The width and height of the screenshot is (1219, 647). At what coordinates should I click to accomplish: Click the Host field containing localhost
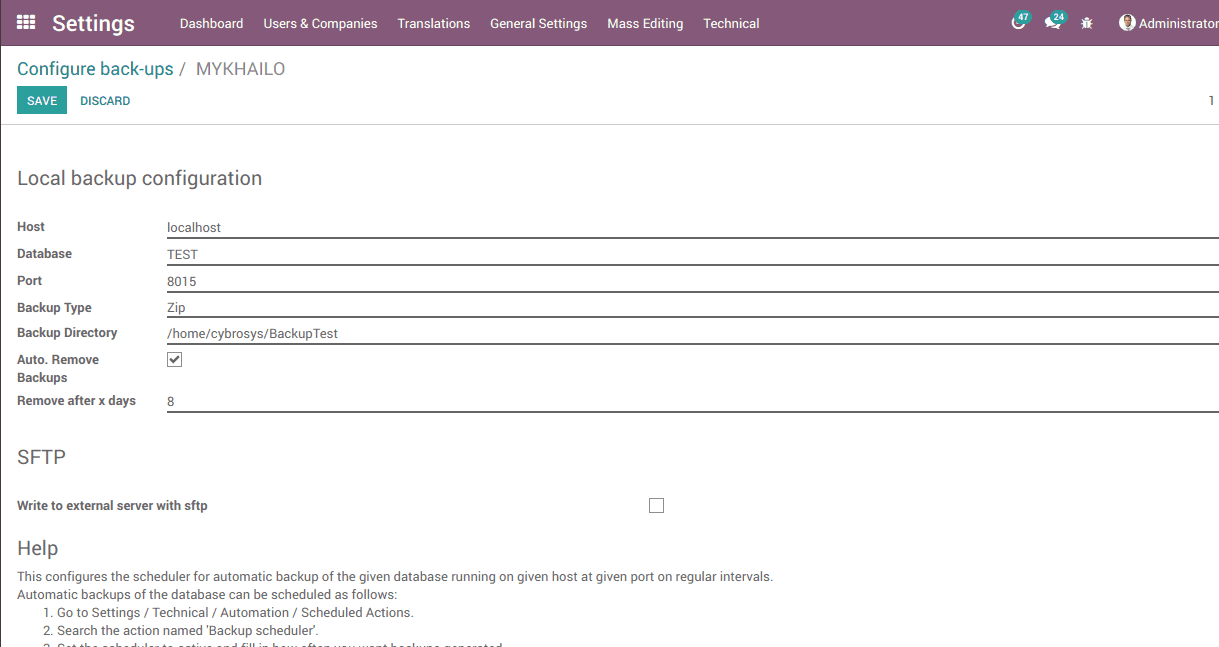(x=690, y=227)
